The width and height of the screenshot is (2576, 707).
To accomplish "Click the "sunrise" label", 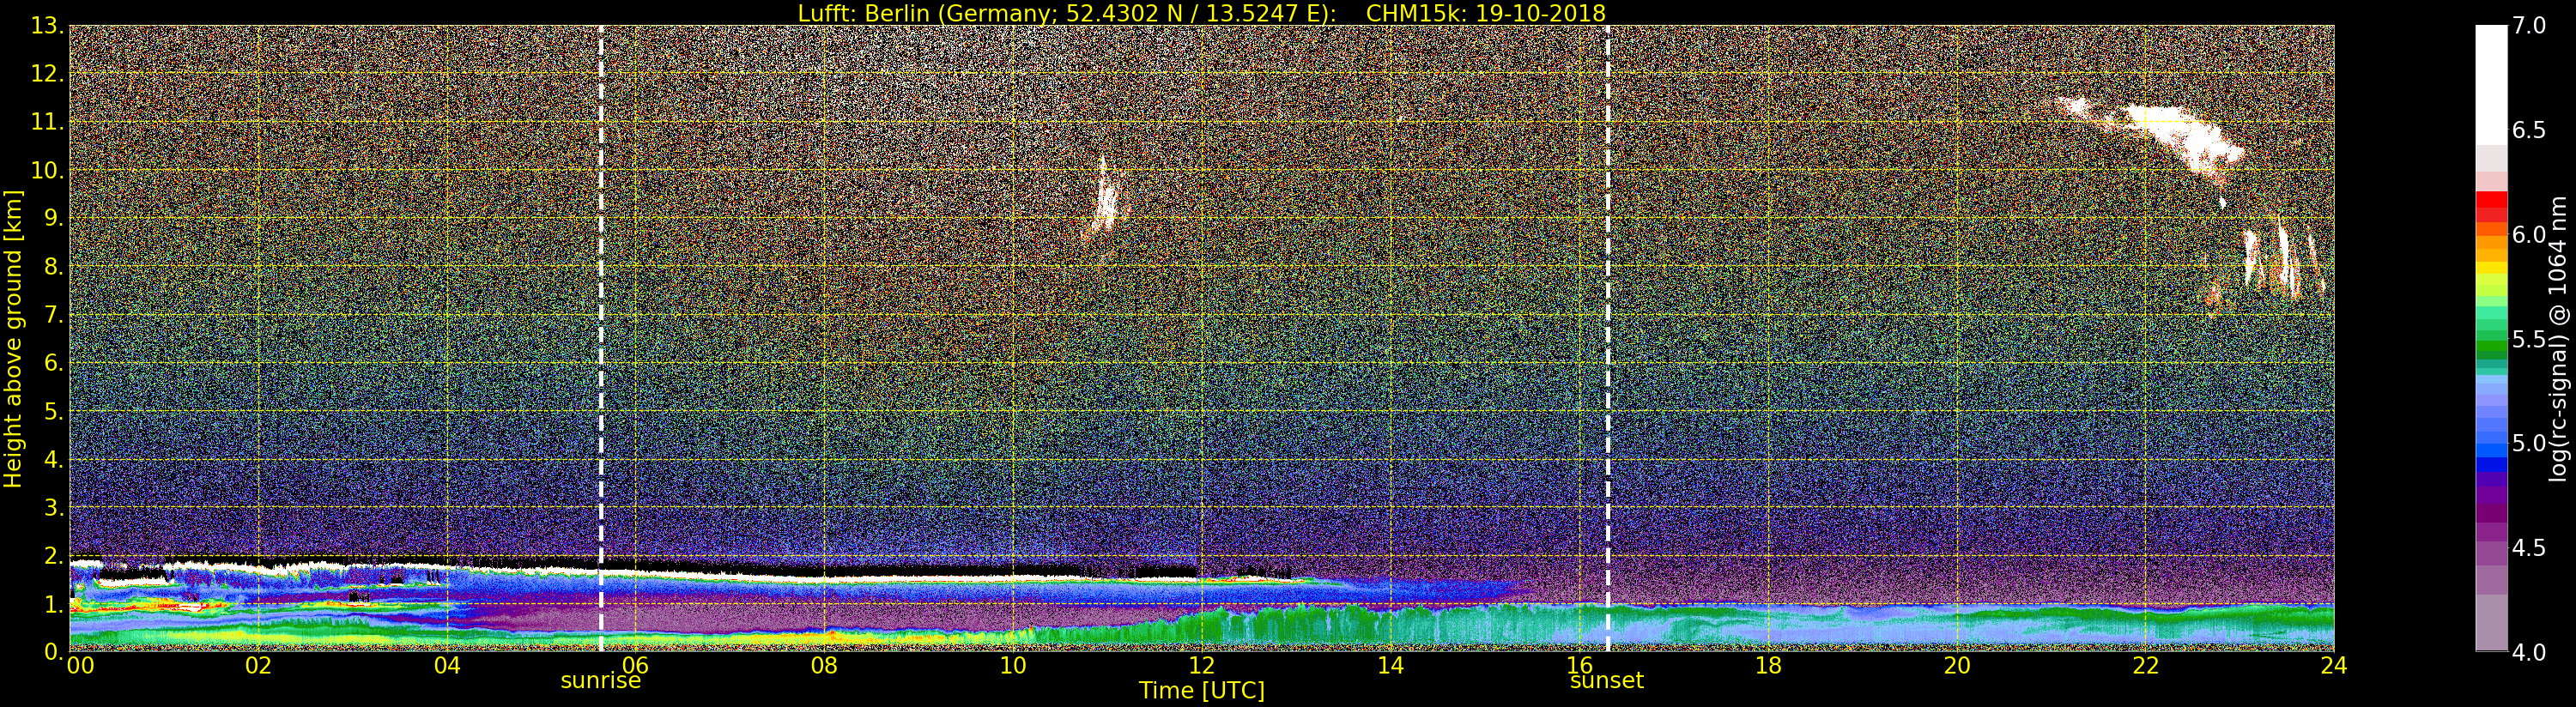I will click(600, 681).
